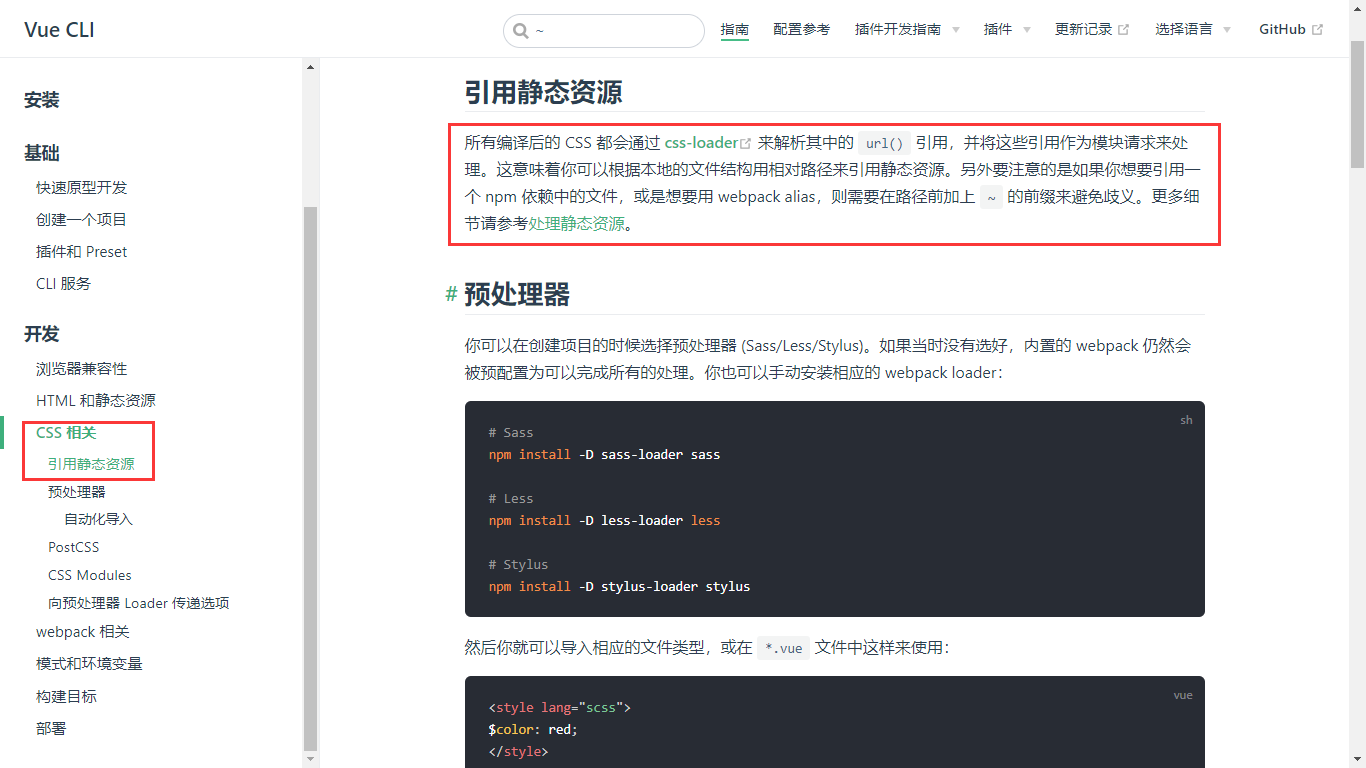Viewport: 1366px width, 768px height.
Task: Open the css-loader documentation link
Action: [x=701, y=142]
